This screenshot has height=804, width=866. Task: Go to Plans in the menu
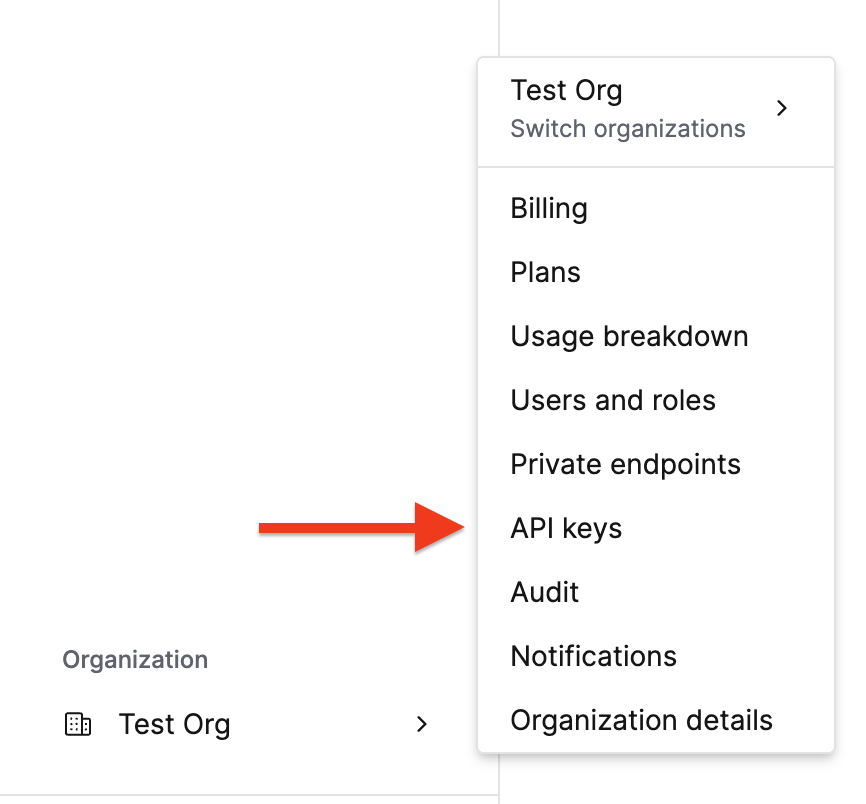(545, 273)
